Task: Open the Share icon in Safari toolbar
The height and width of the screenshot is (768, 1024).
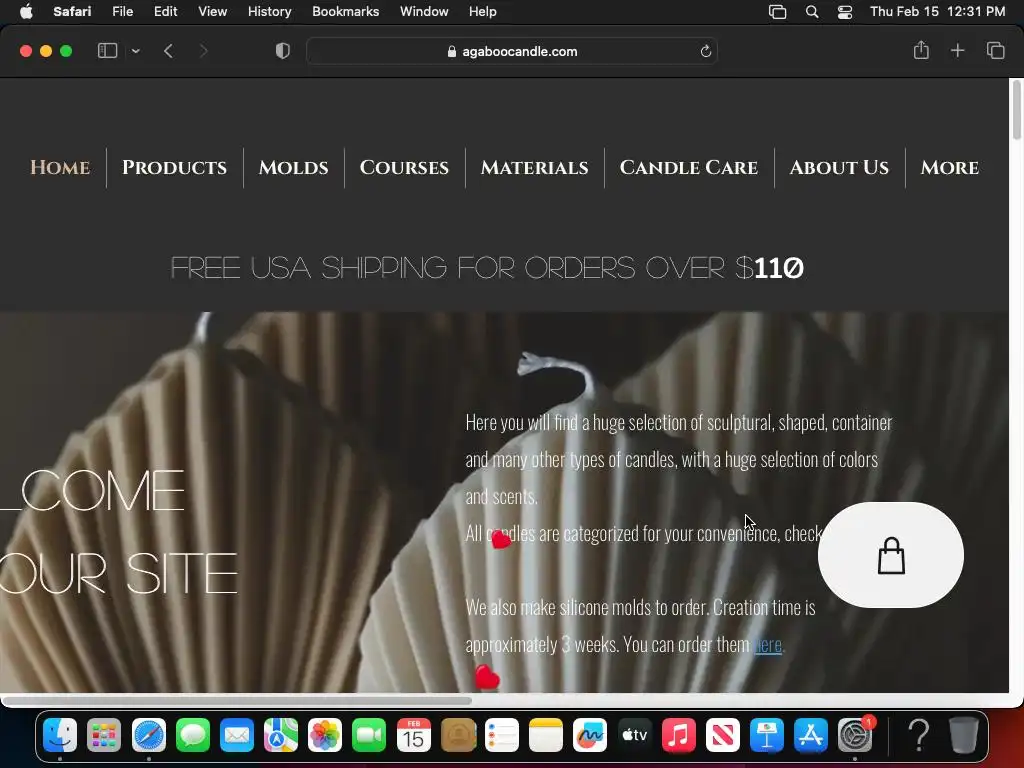Action: 921,50
